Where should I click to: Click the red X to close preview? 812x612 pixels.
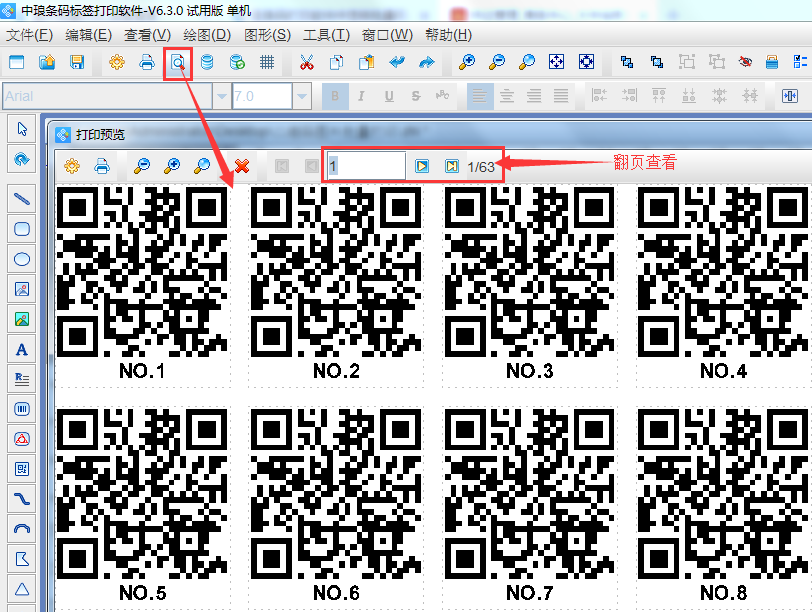[x=241, y=166]
